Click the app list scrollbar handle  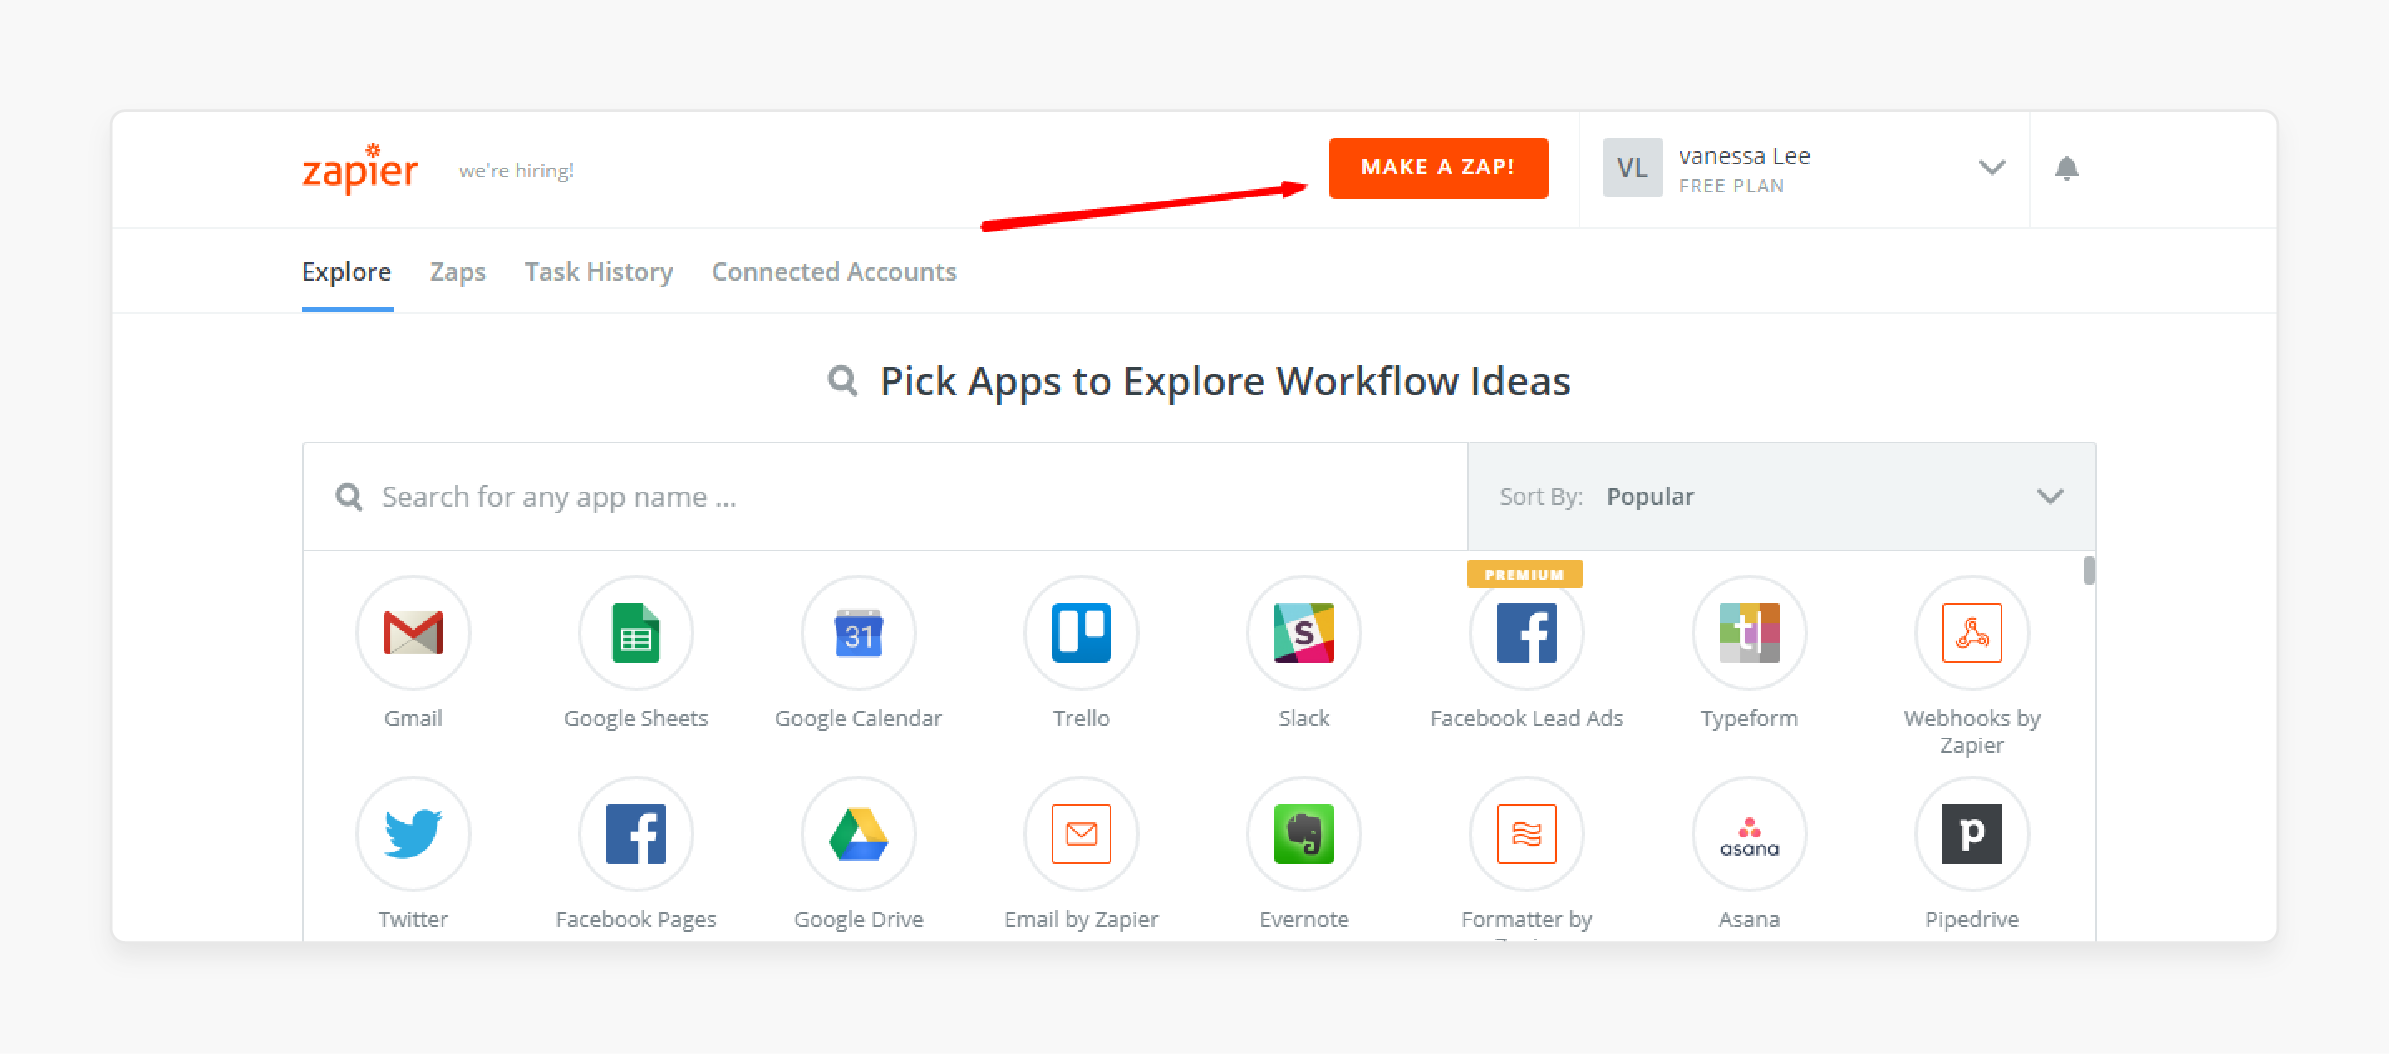click(2089, 570)
